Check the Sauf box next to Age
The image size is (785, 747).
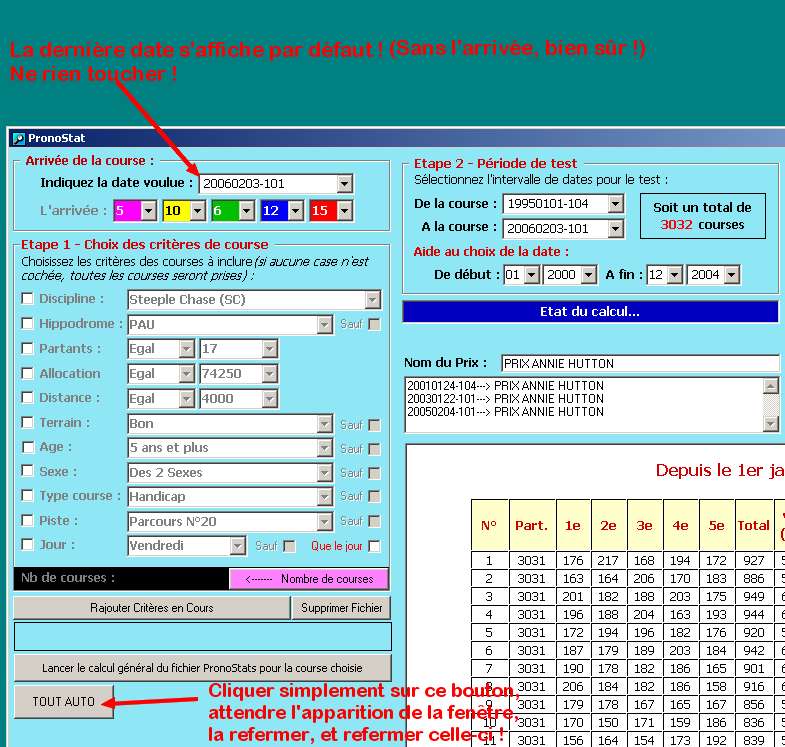tap(374, 449)
